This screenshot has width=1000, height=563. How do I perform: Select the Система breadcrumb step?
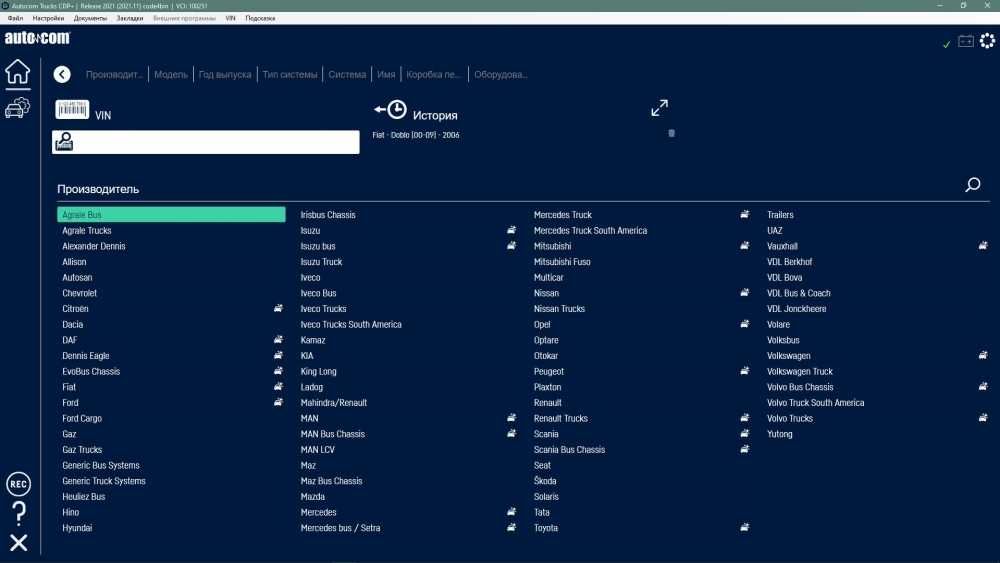tap(347, 75)
